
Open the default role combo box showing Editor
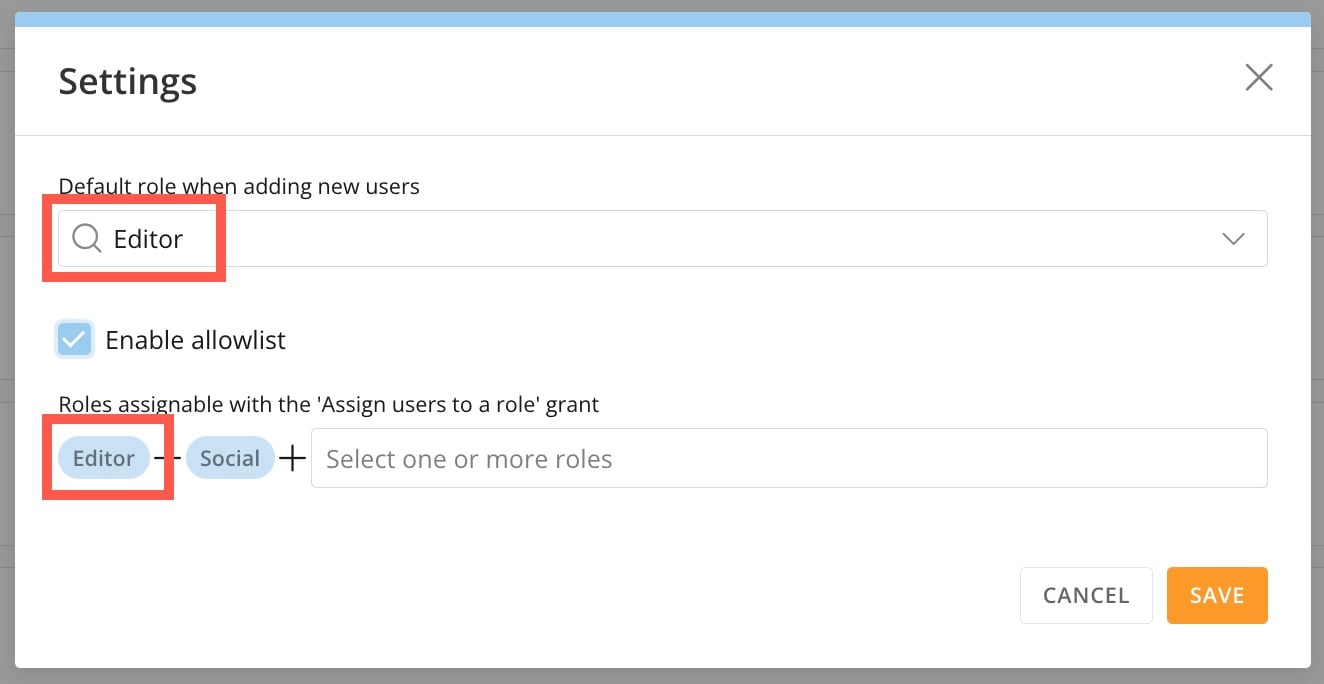[x=662, y=238]
